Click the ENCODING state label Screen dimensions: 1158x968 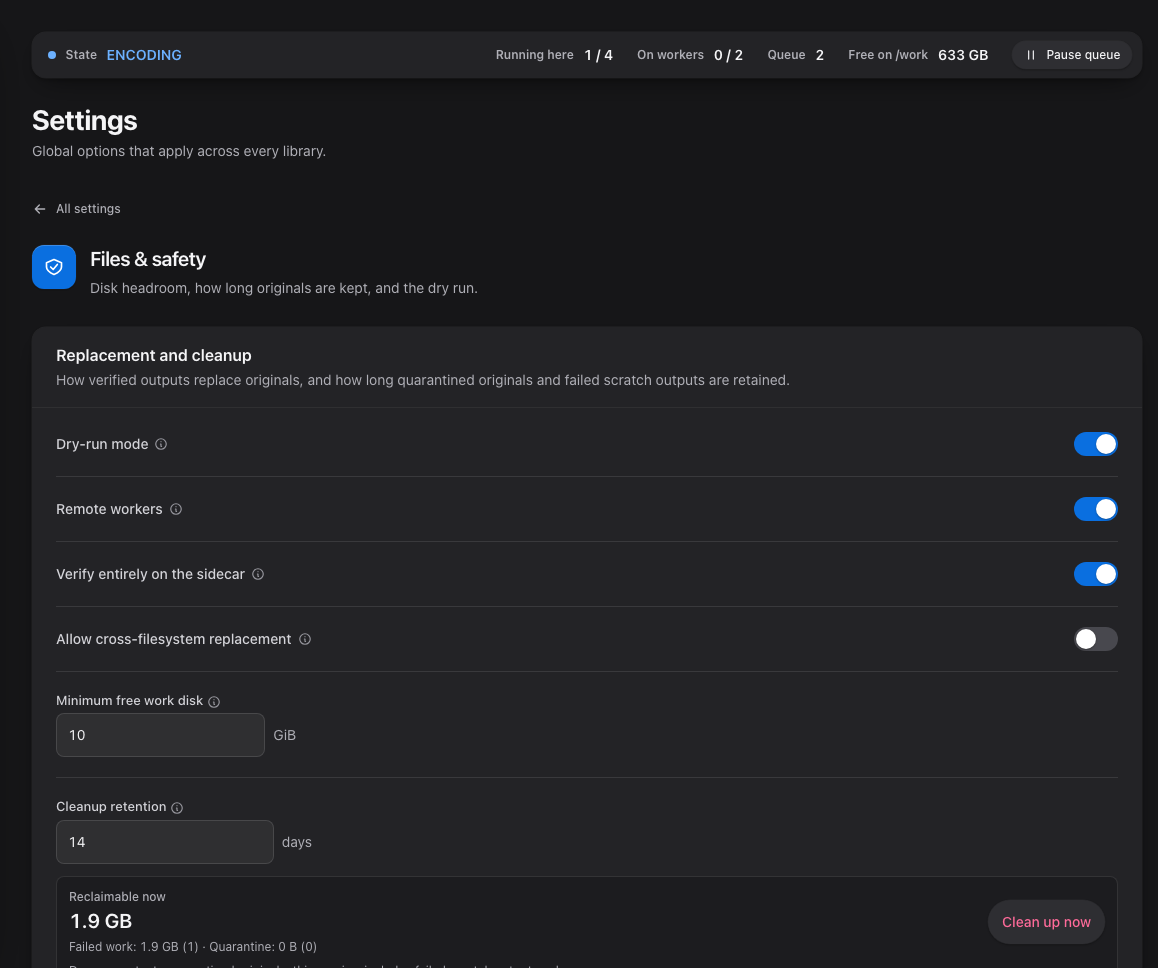coord(144,55)
